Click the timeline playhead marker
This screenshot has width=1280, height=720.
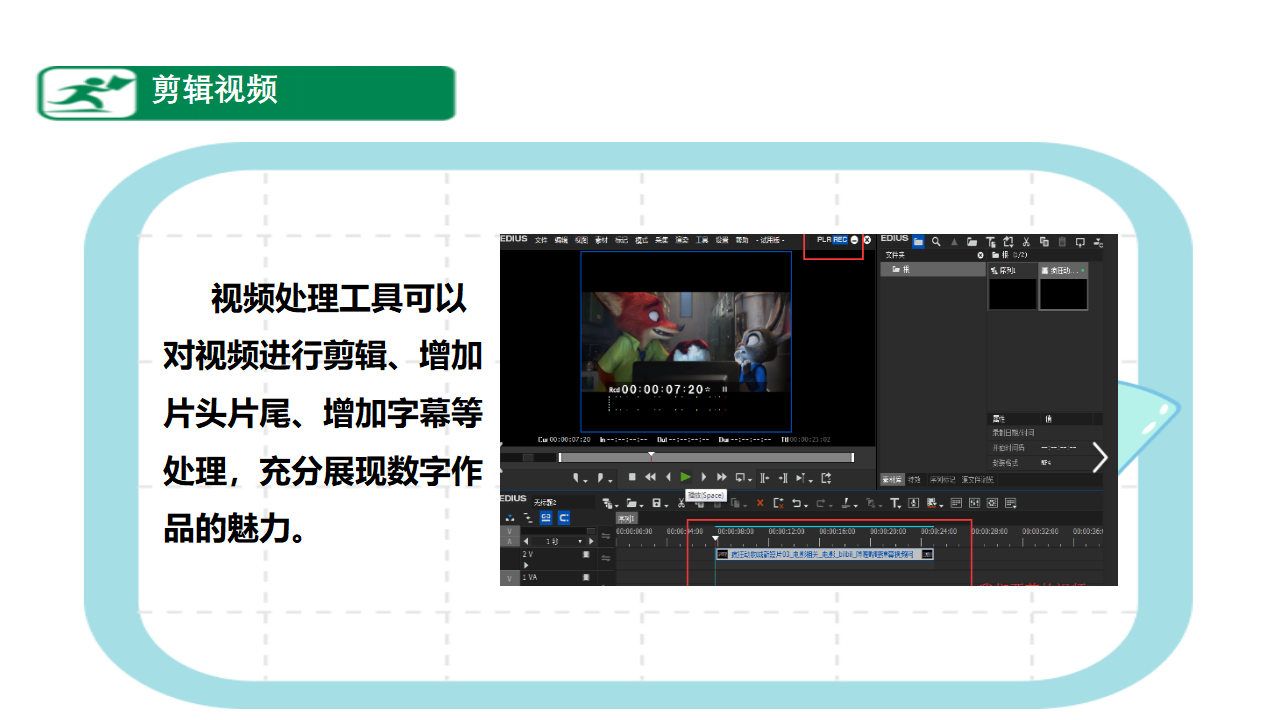tap(715, 538)
